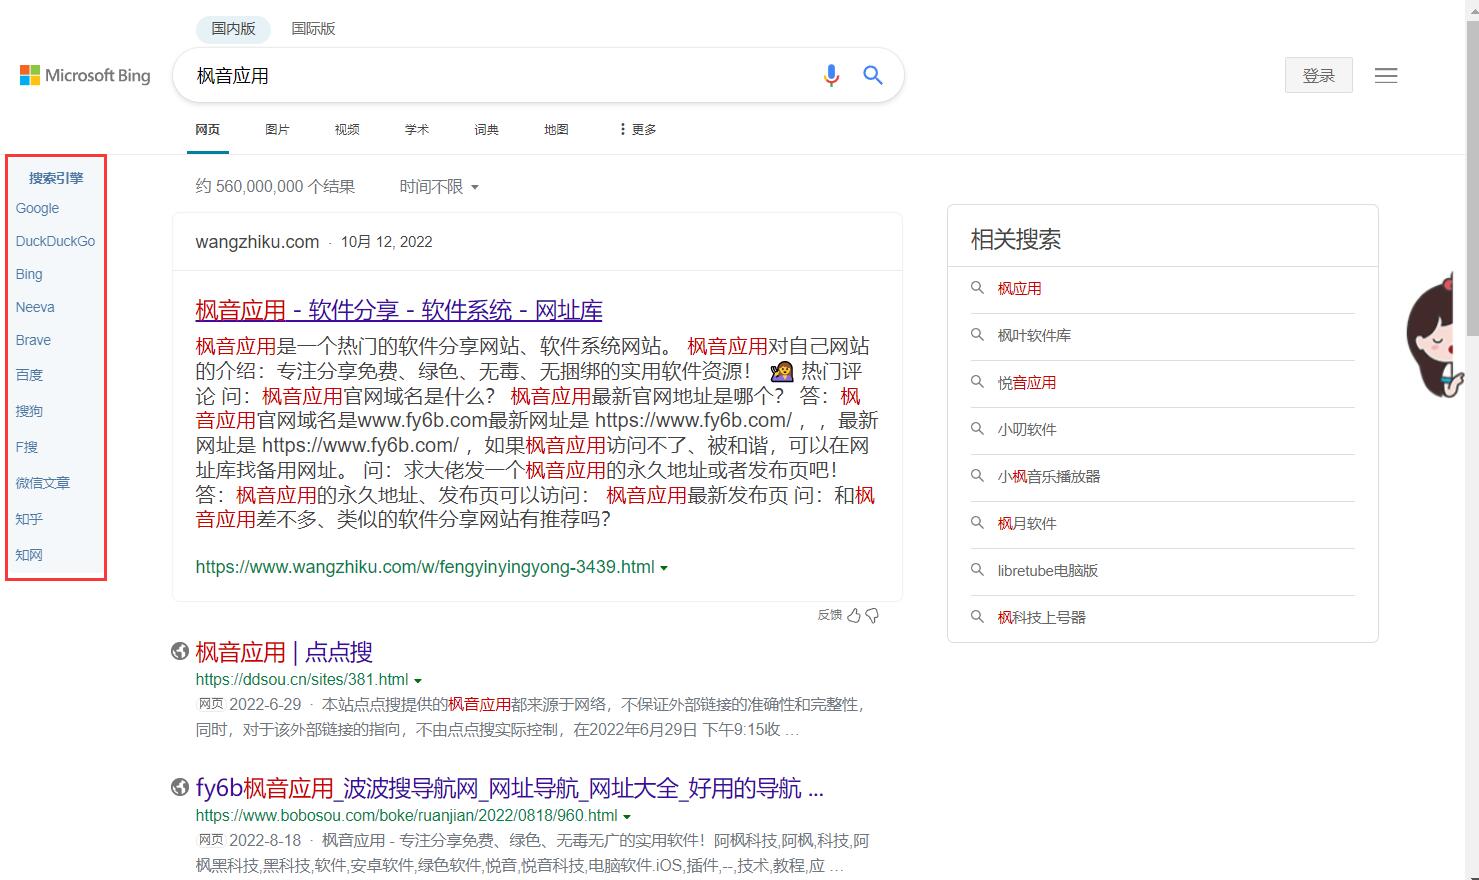
Task: Switch to the 词典 tab
Action: coord(487,130)
